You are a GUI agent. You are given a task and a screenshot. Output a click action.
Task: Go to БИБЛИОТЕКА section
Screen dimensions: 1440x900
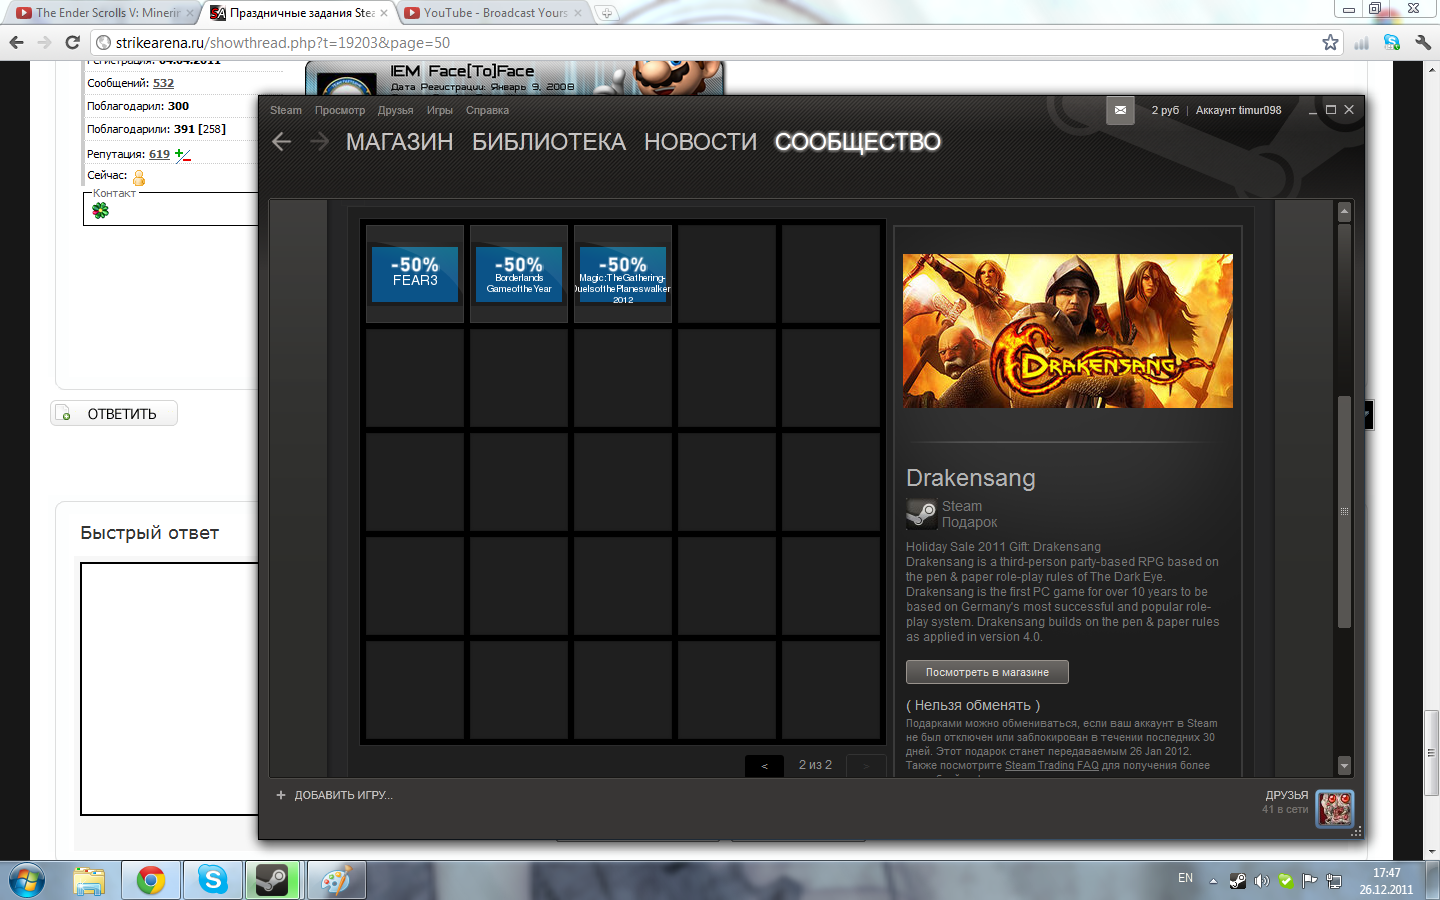click(549, 142)
